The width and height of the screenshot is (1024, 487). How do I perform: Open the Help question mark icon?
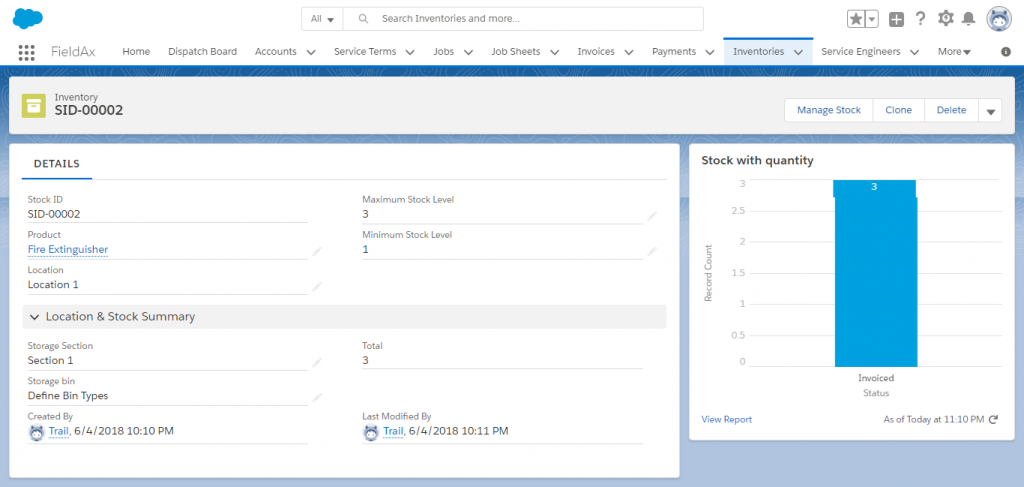[920, 19]
